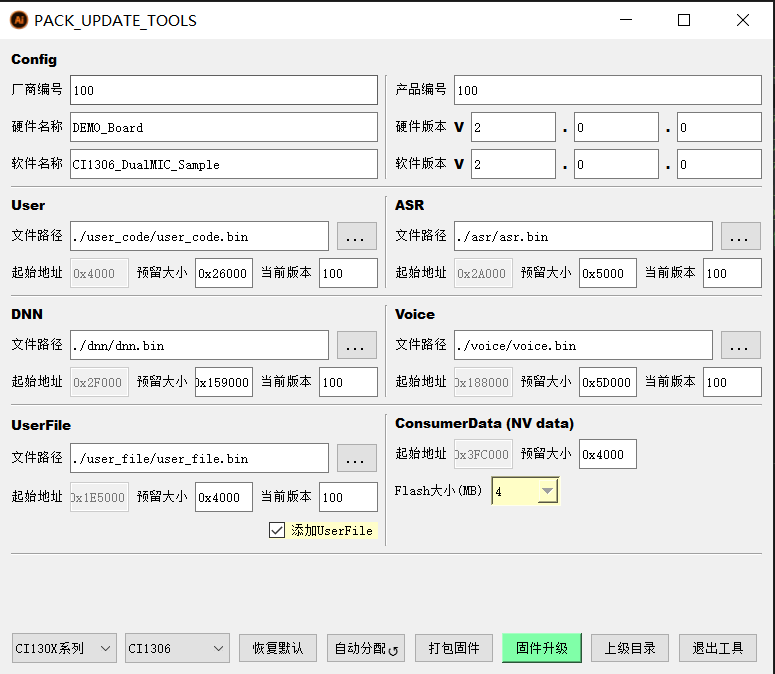Screen dimensions: 775x674
Task: Uncheck the 添加UserFile checkbox
Action: point(277,530)
